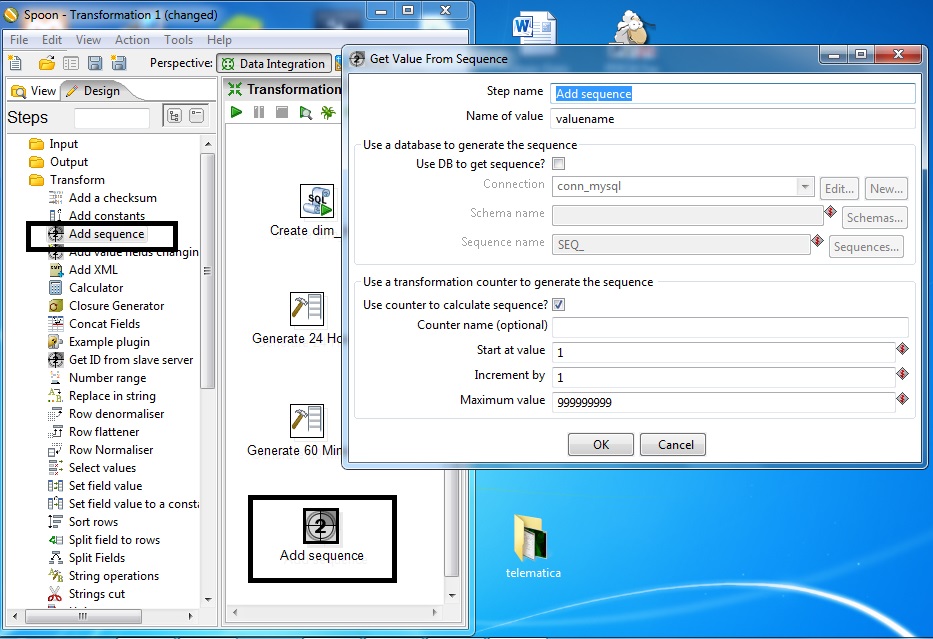Toggle Use counter to calculate sequence checkbox

[559, 305]
